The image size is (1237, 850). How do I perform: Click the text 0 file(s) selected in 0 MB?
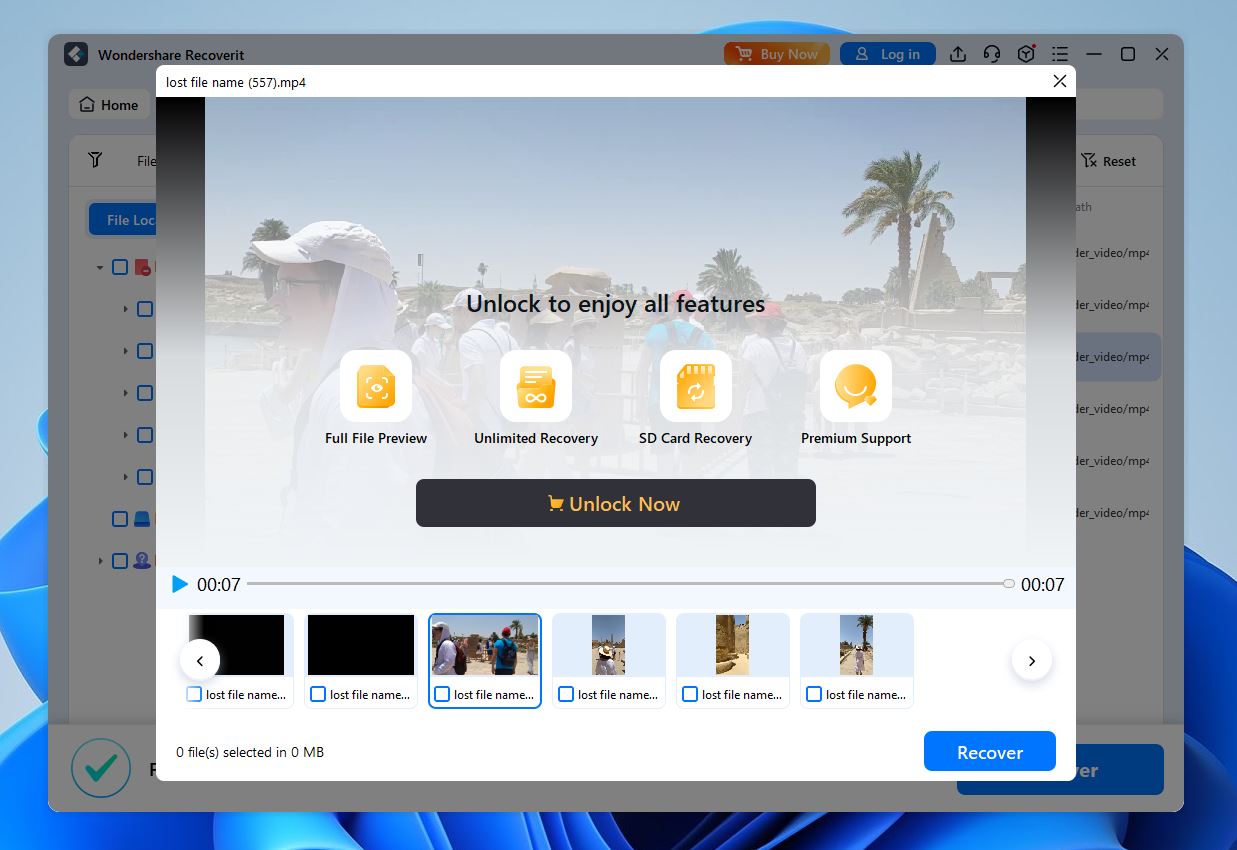tap(250, 752)
